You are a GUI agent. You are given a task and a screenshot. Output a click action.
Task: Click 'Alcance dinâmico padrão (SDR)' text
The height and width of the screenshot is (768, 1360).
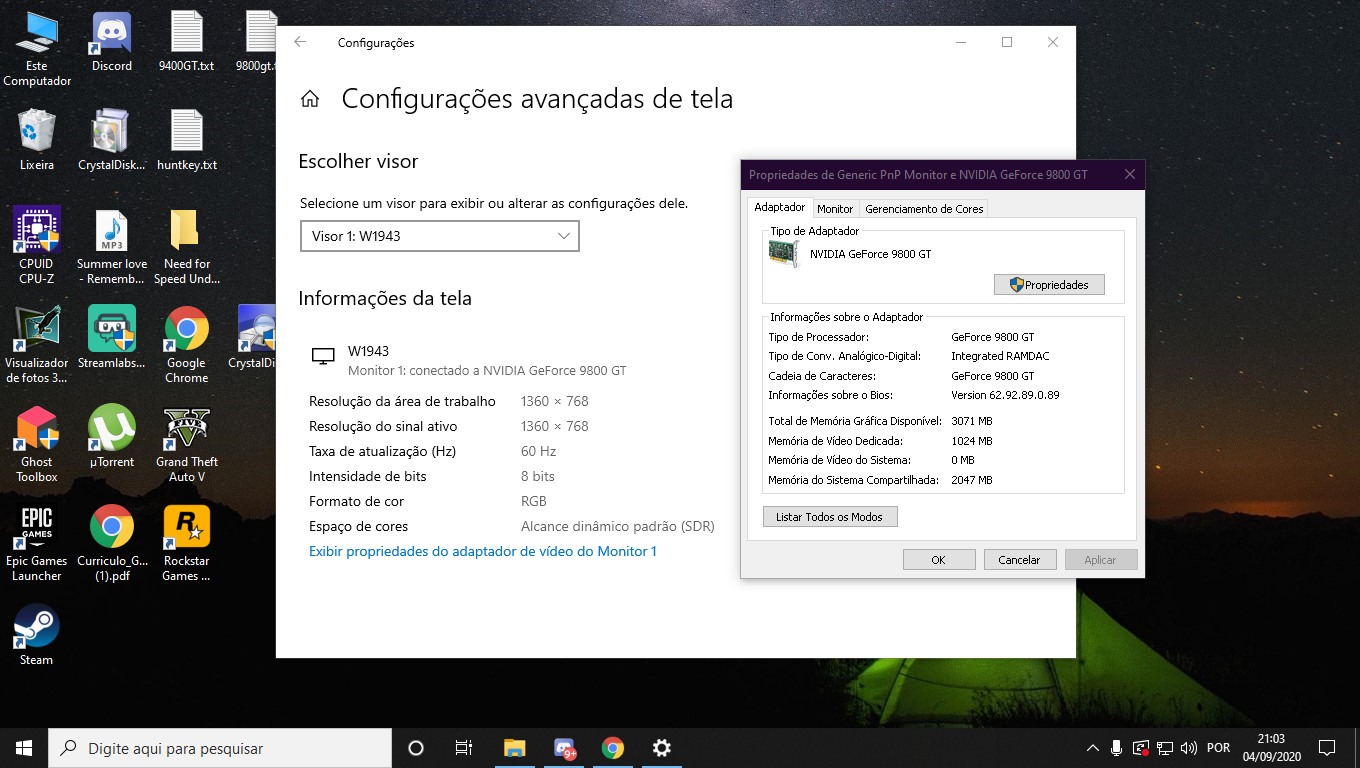tap(618, 526)
